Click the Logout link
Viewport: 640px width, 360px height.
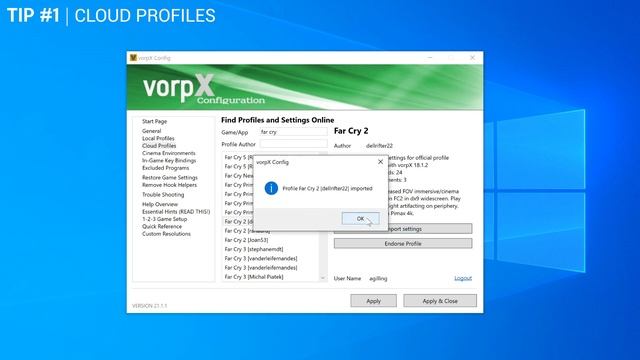click(x=463, y=278)
